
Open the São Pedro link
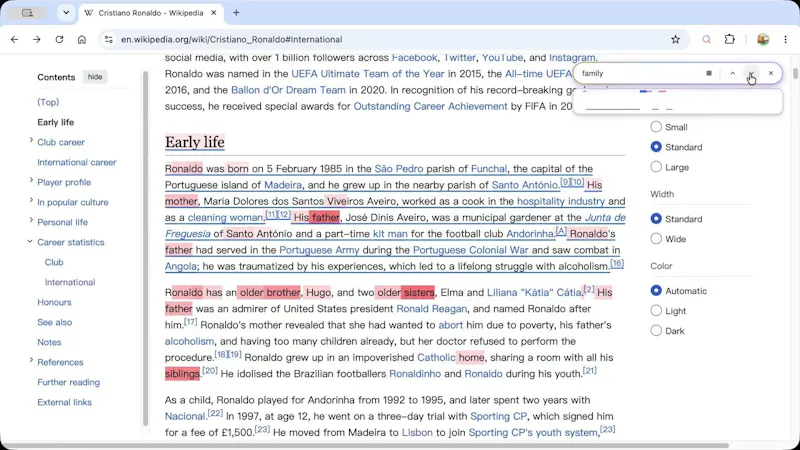[x=399, y=168]
